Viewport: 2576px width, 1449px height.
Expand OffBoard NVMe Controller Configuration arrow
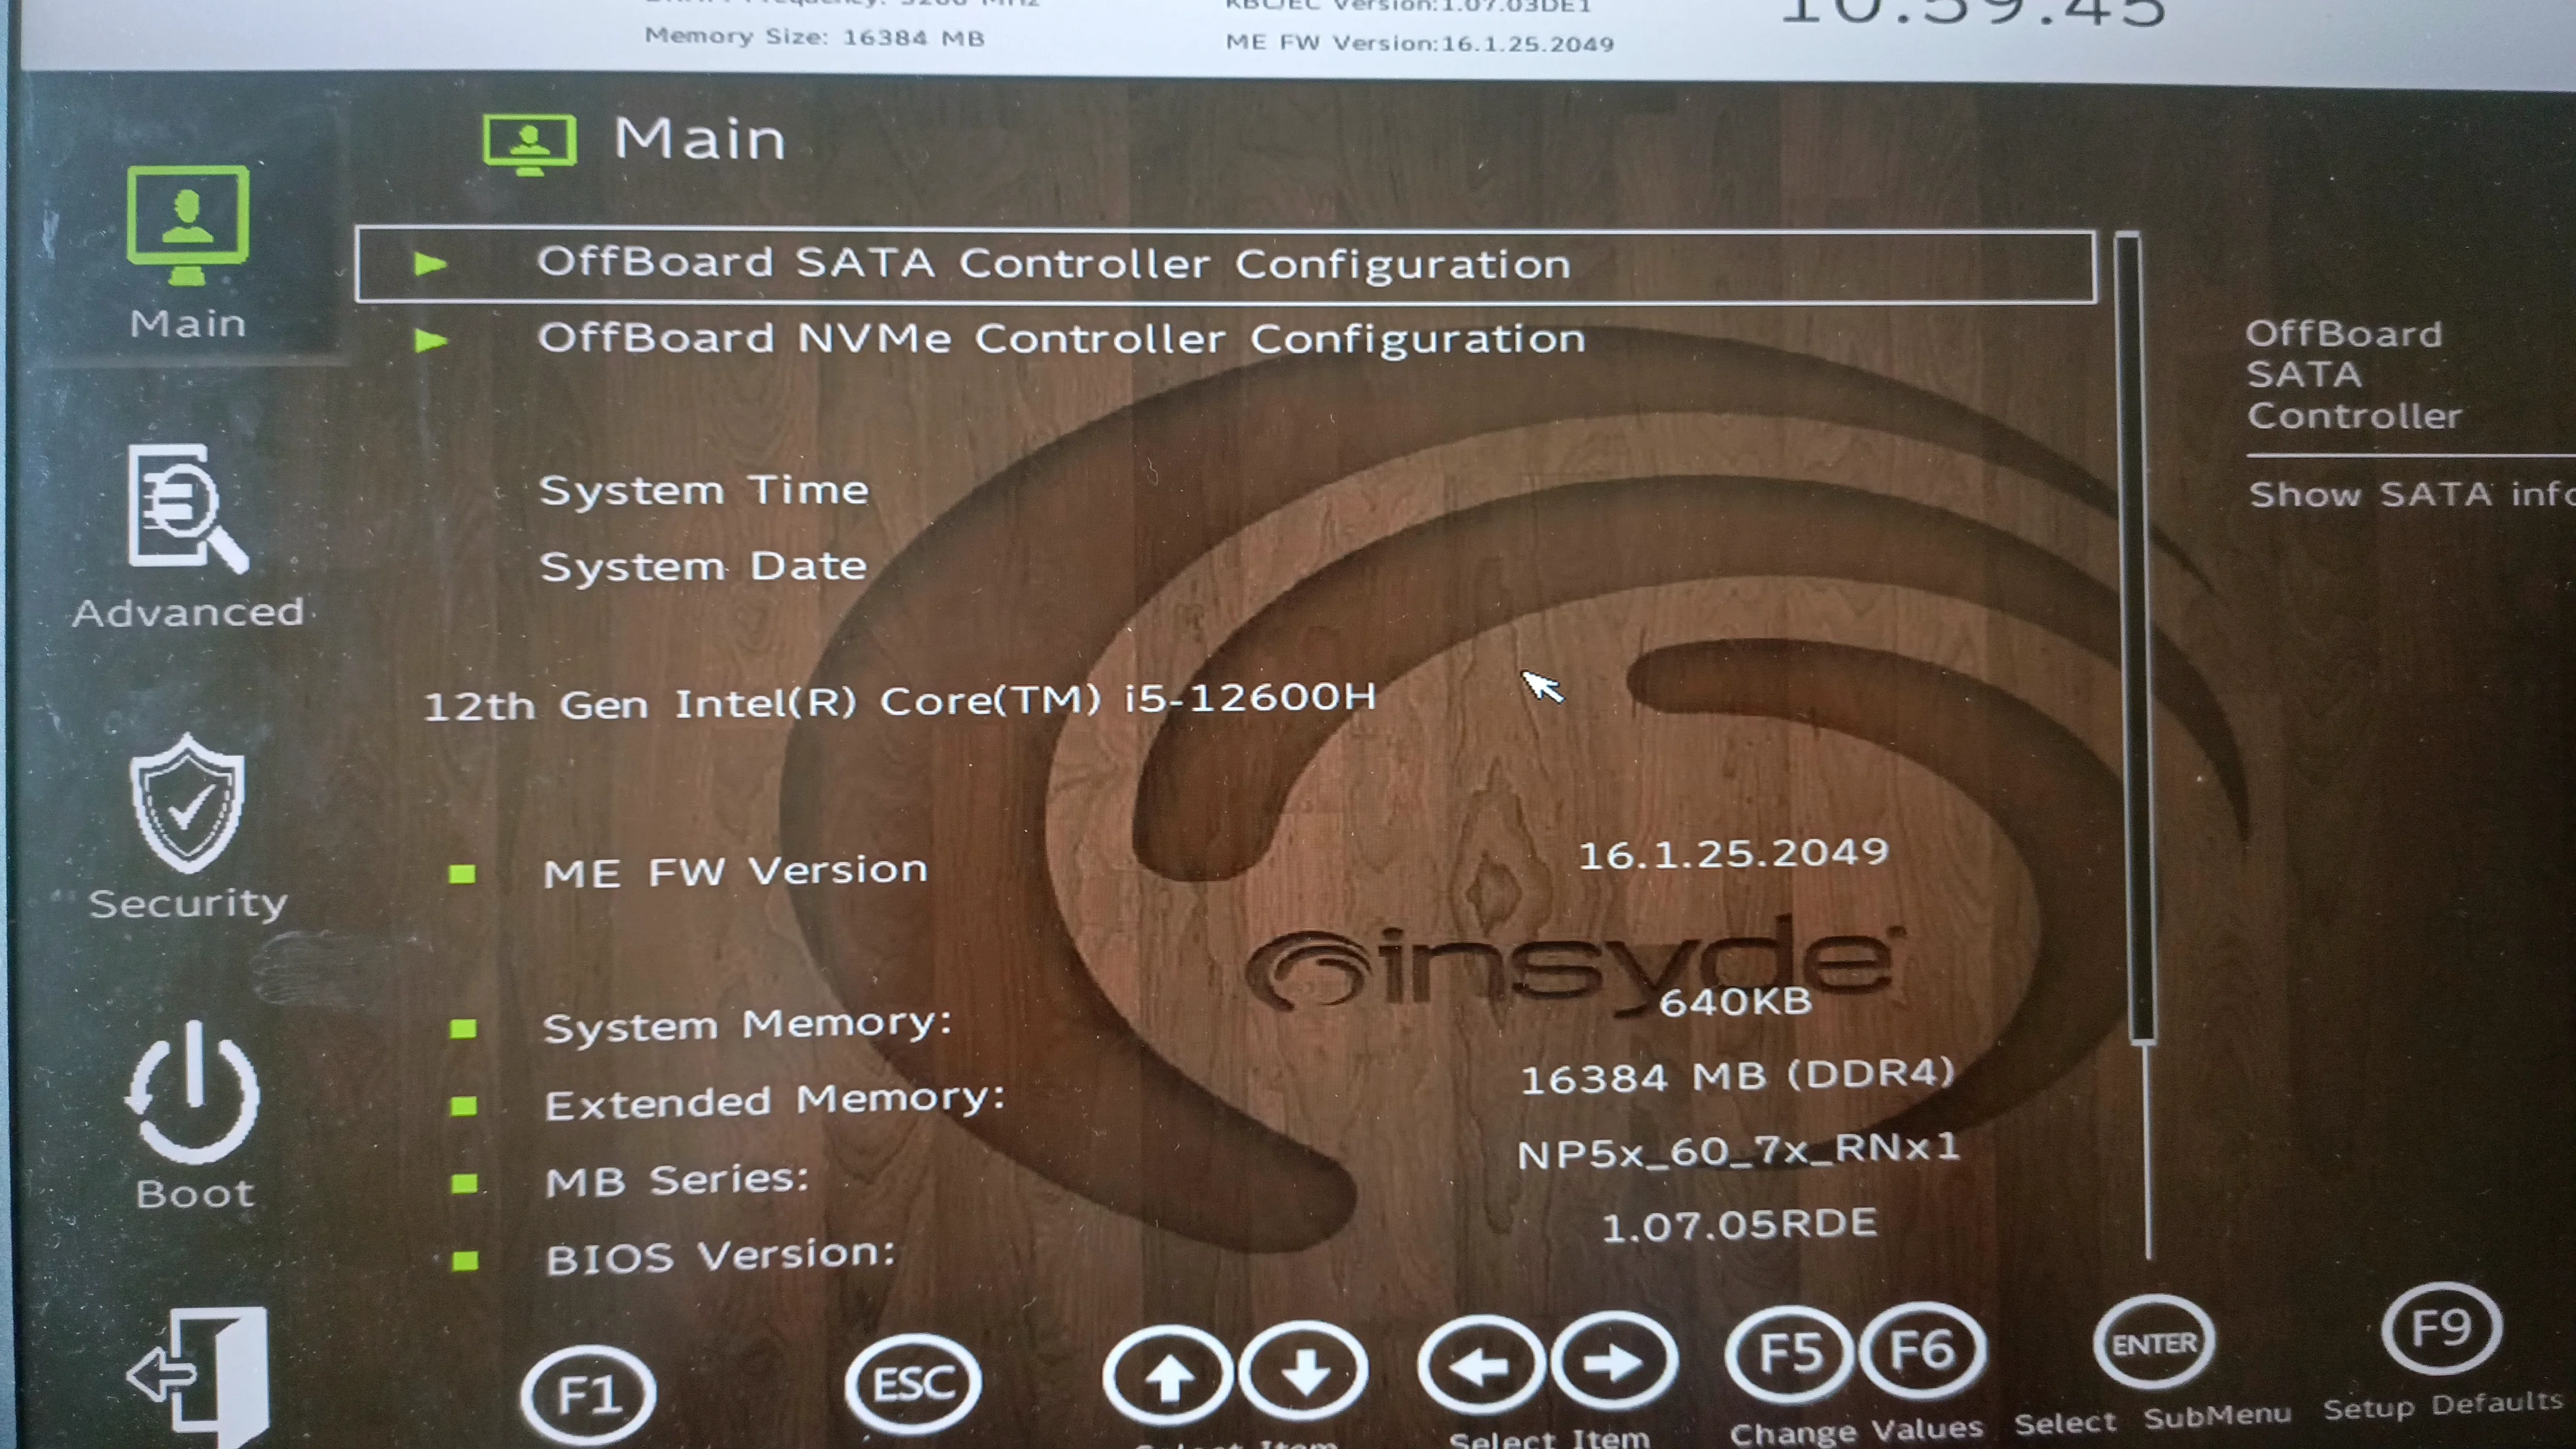pyautogui.click(x=430, y=340)
